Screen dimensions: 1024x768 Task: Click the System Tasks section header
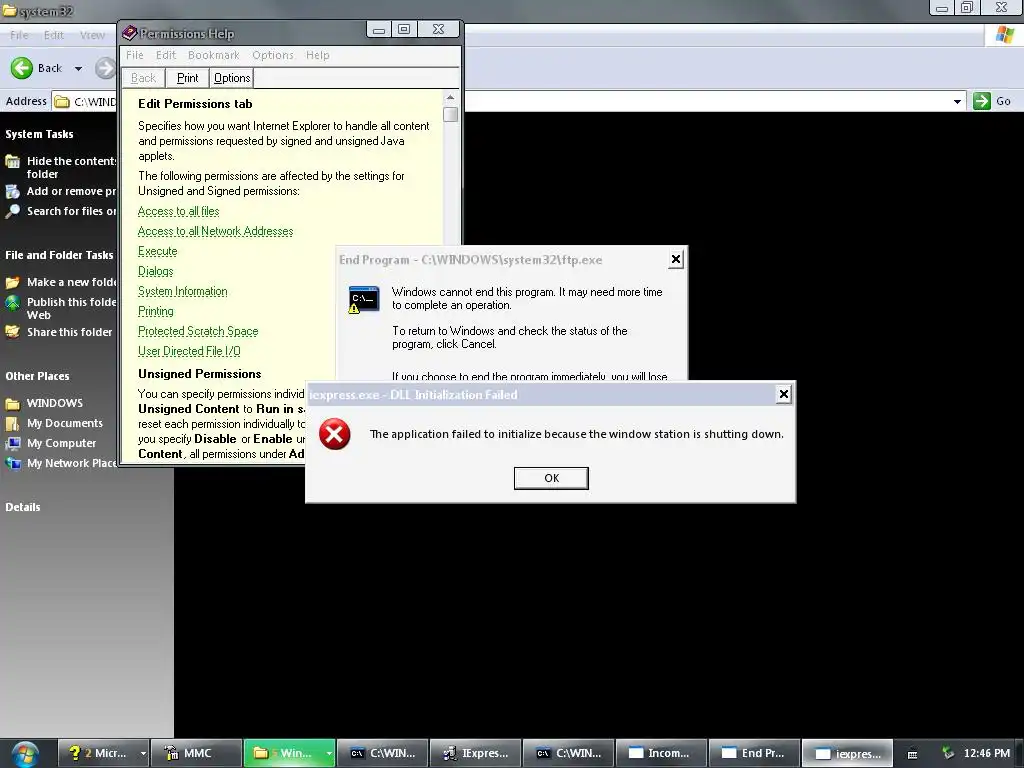39,134
